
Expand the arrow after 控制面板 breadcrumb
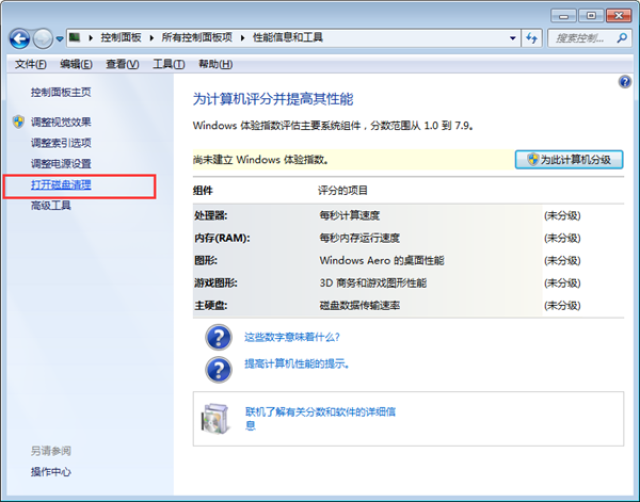point(151,38)
